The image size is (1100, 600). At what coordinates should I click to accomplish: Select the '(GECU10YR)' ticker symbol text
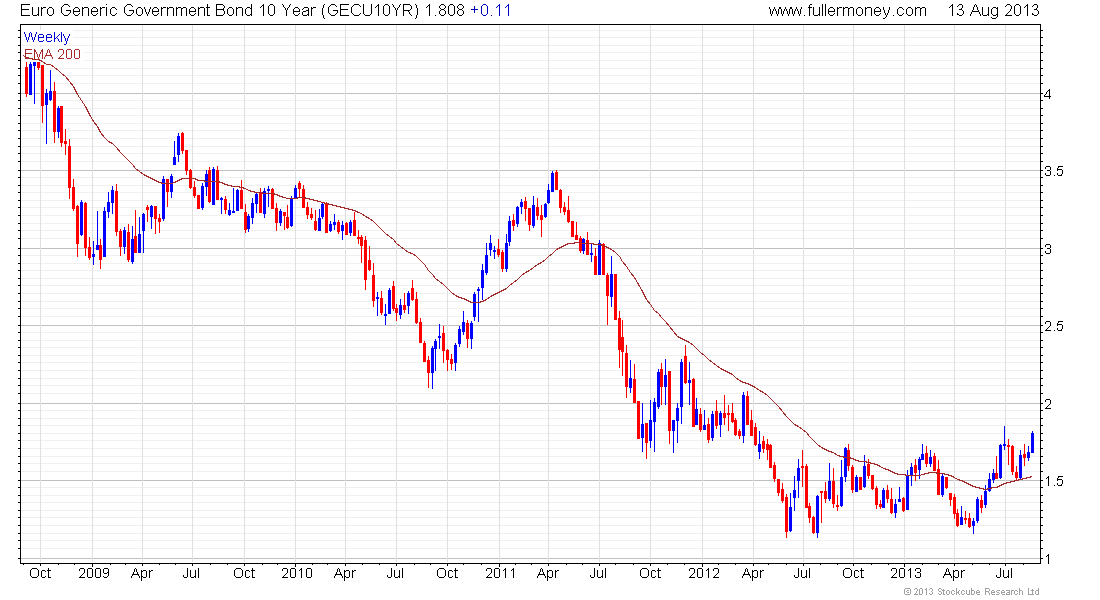click(370, 11)
